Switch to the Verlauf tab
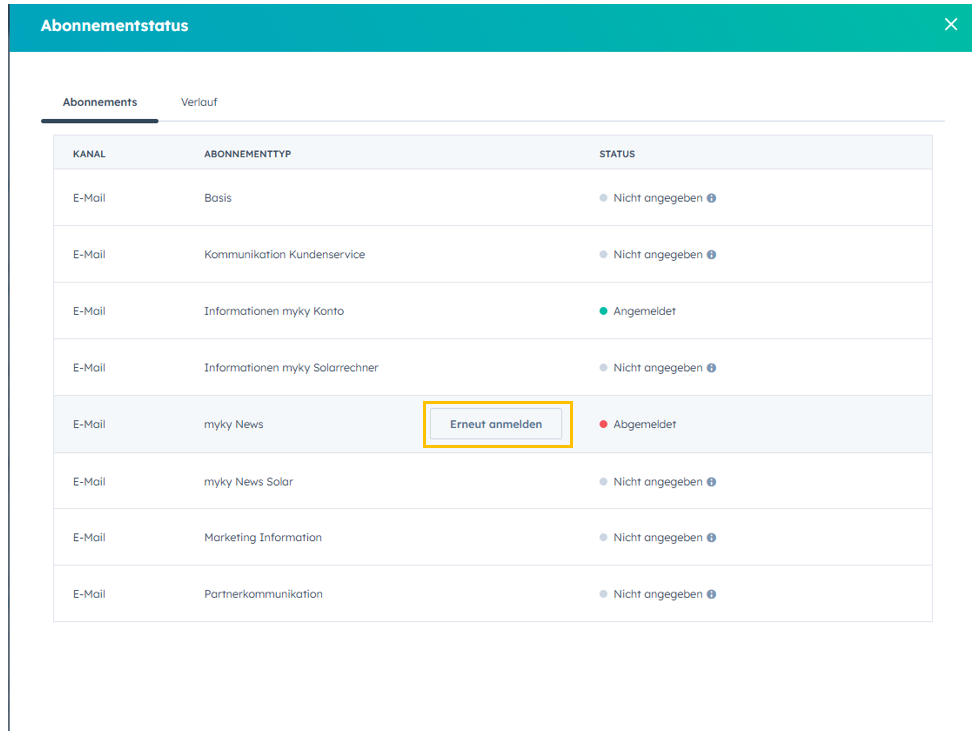Screen dimensions: 972x731 click(x=199, y=102)
